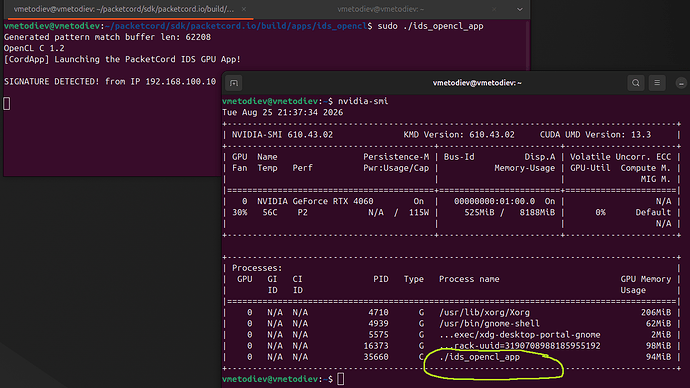
Task: Click the 30% fan speed value
Action: point(239,212)
